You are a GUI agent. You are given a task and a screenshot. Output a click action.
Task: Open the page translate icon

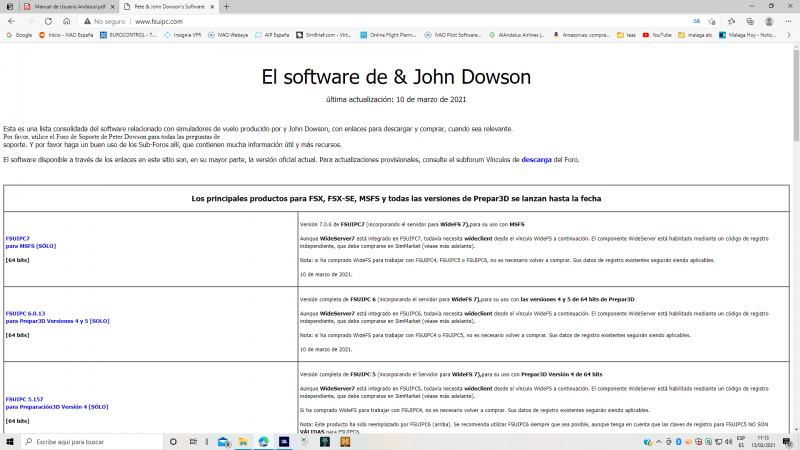click(696, 21)
